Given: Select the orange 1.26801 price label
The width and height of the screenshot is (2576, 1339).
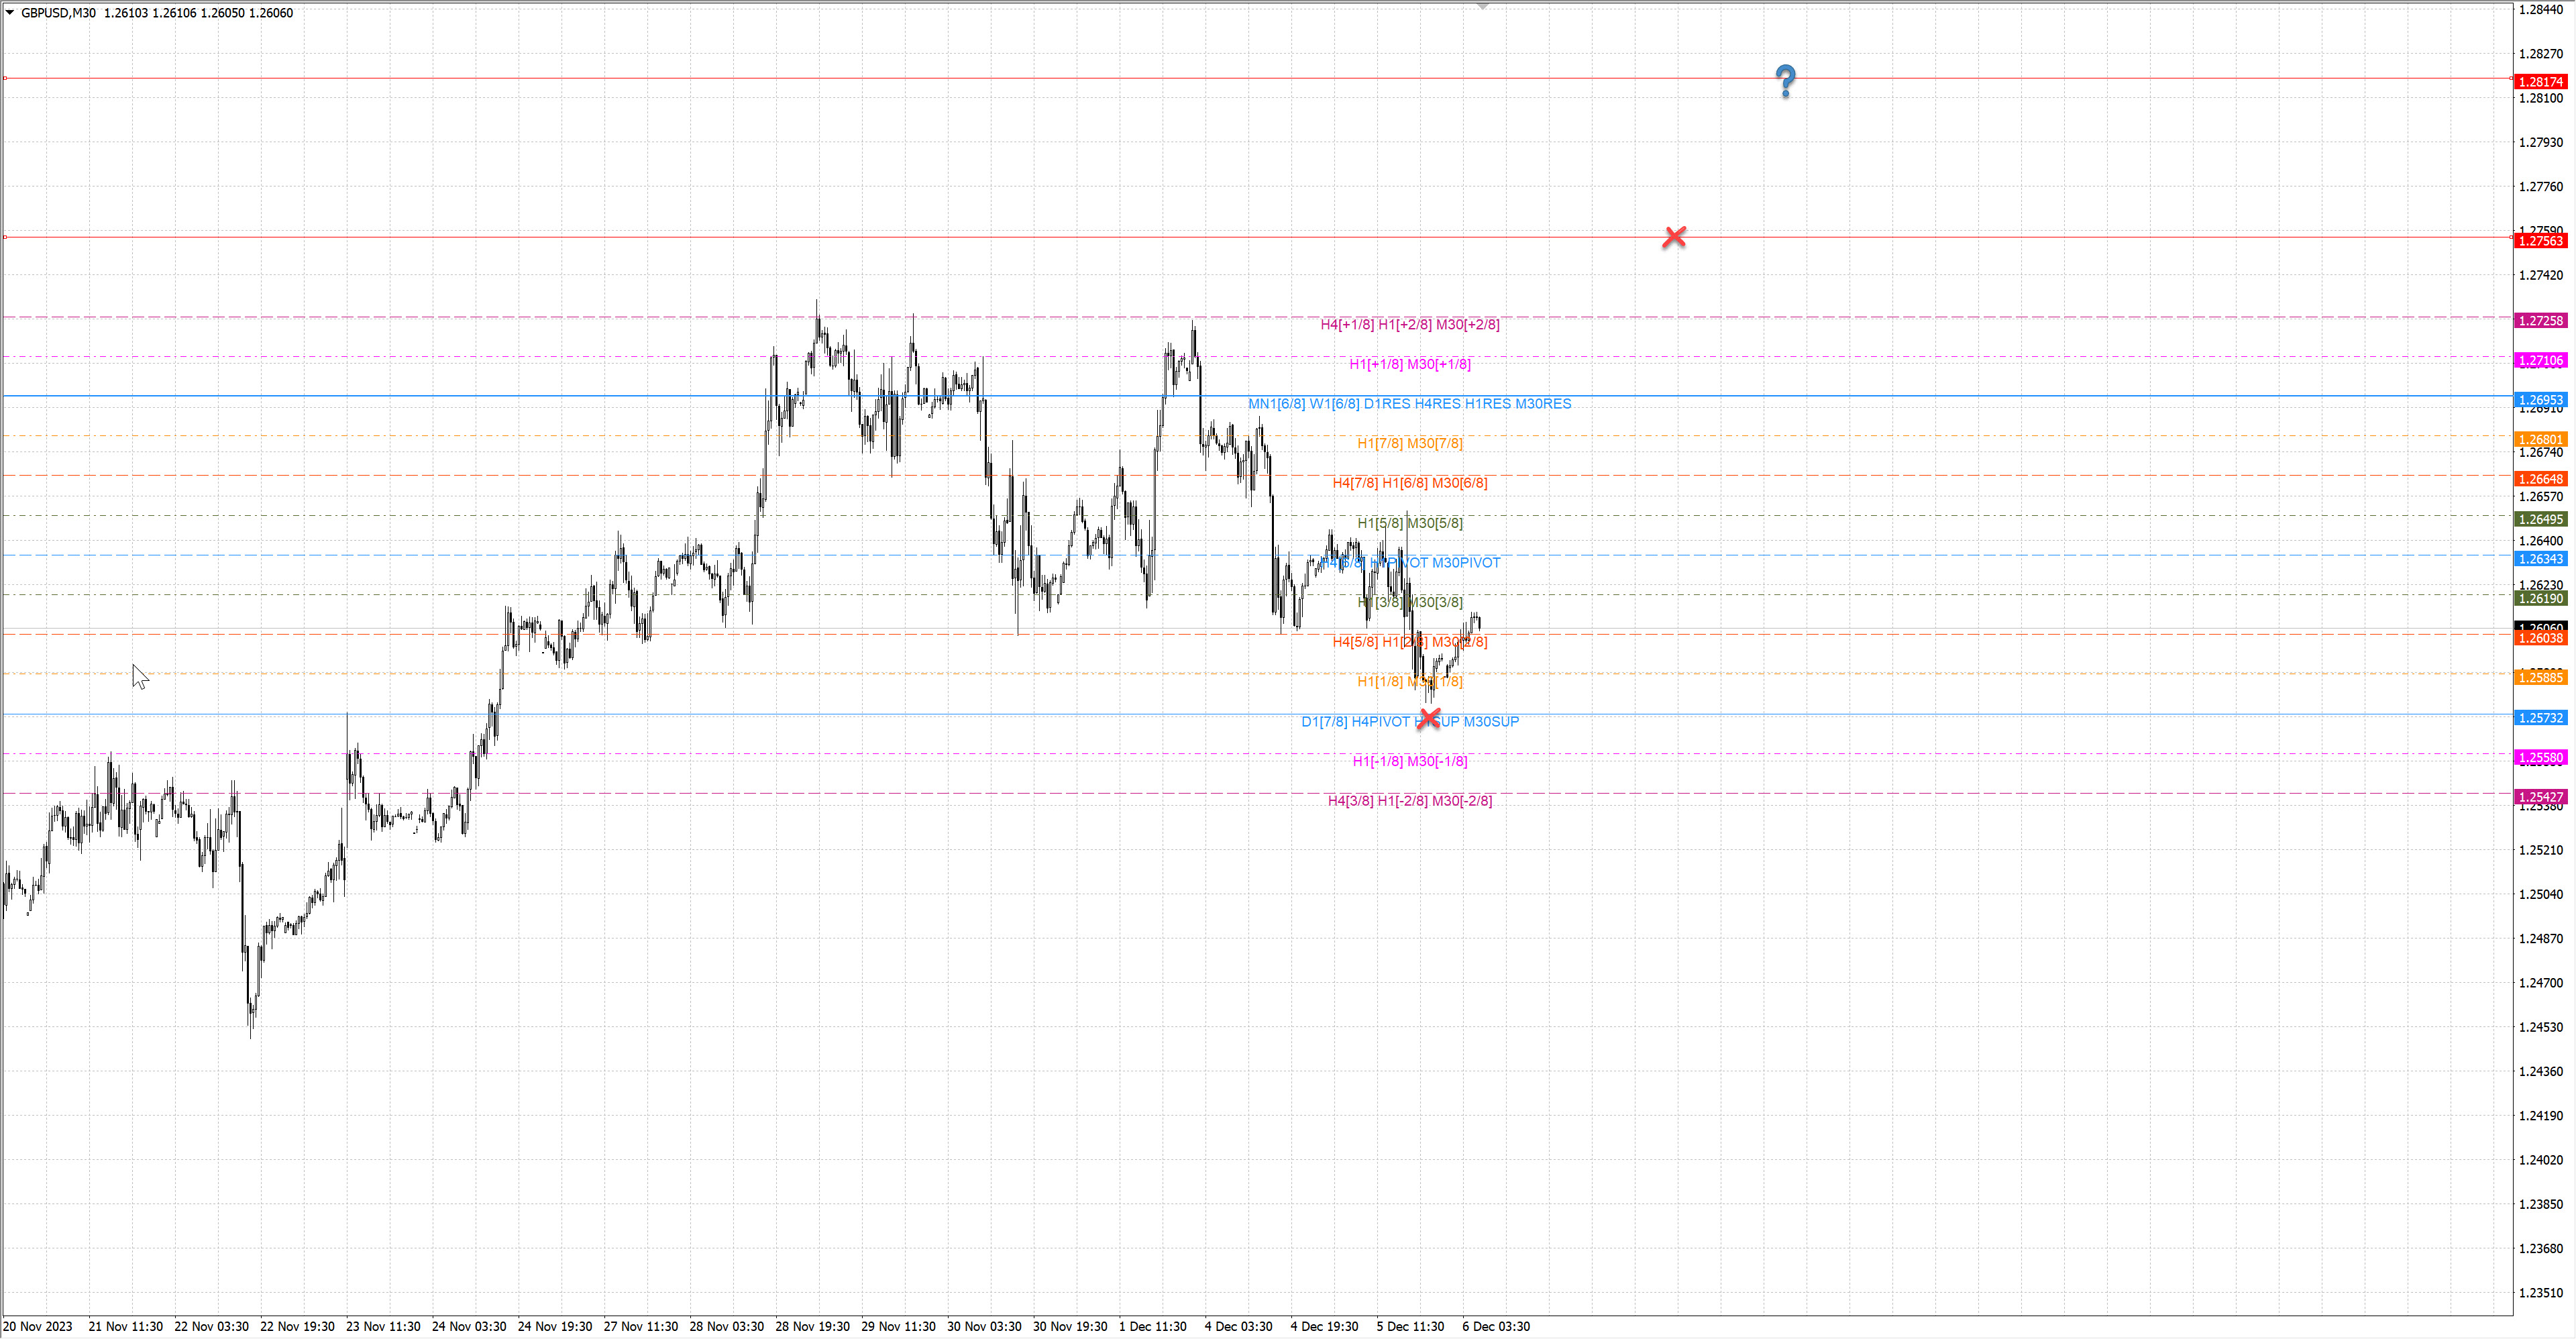Looking at the screenshot, I should pos(2540,440).
